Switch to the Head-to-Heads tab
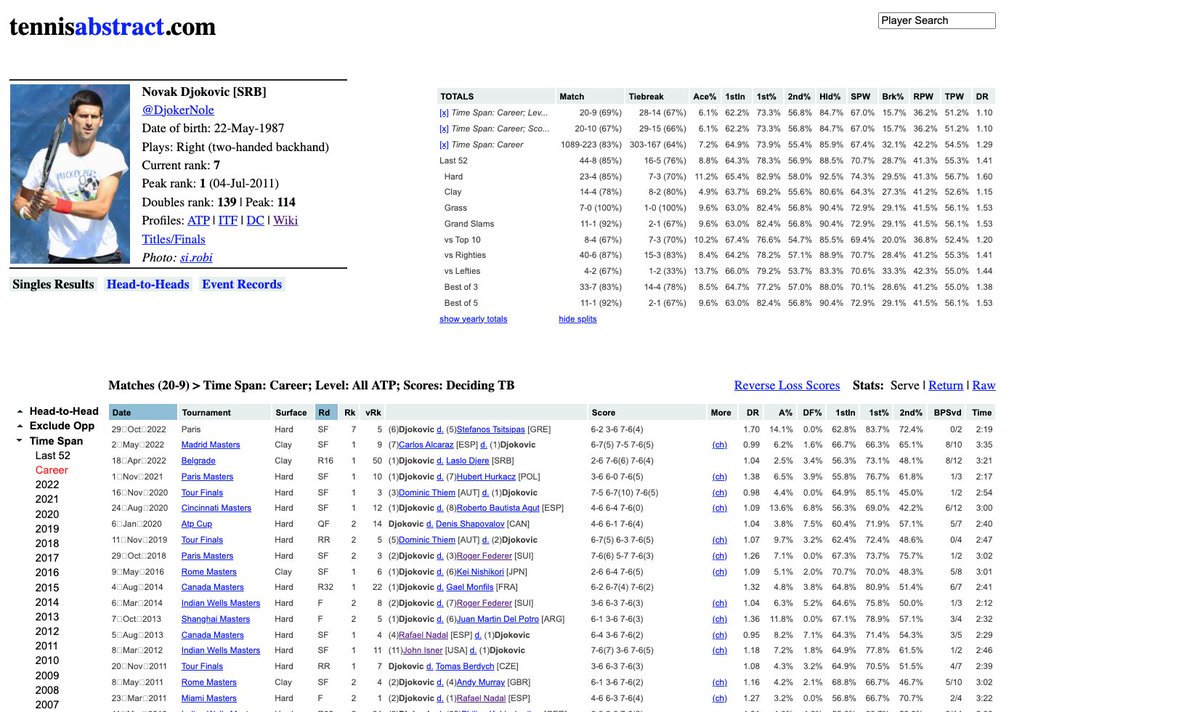 (148, 285)
